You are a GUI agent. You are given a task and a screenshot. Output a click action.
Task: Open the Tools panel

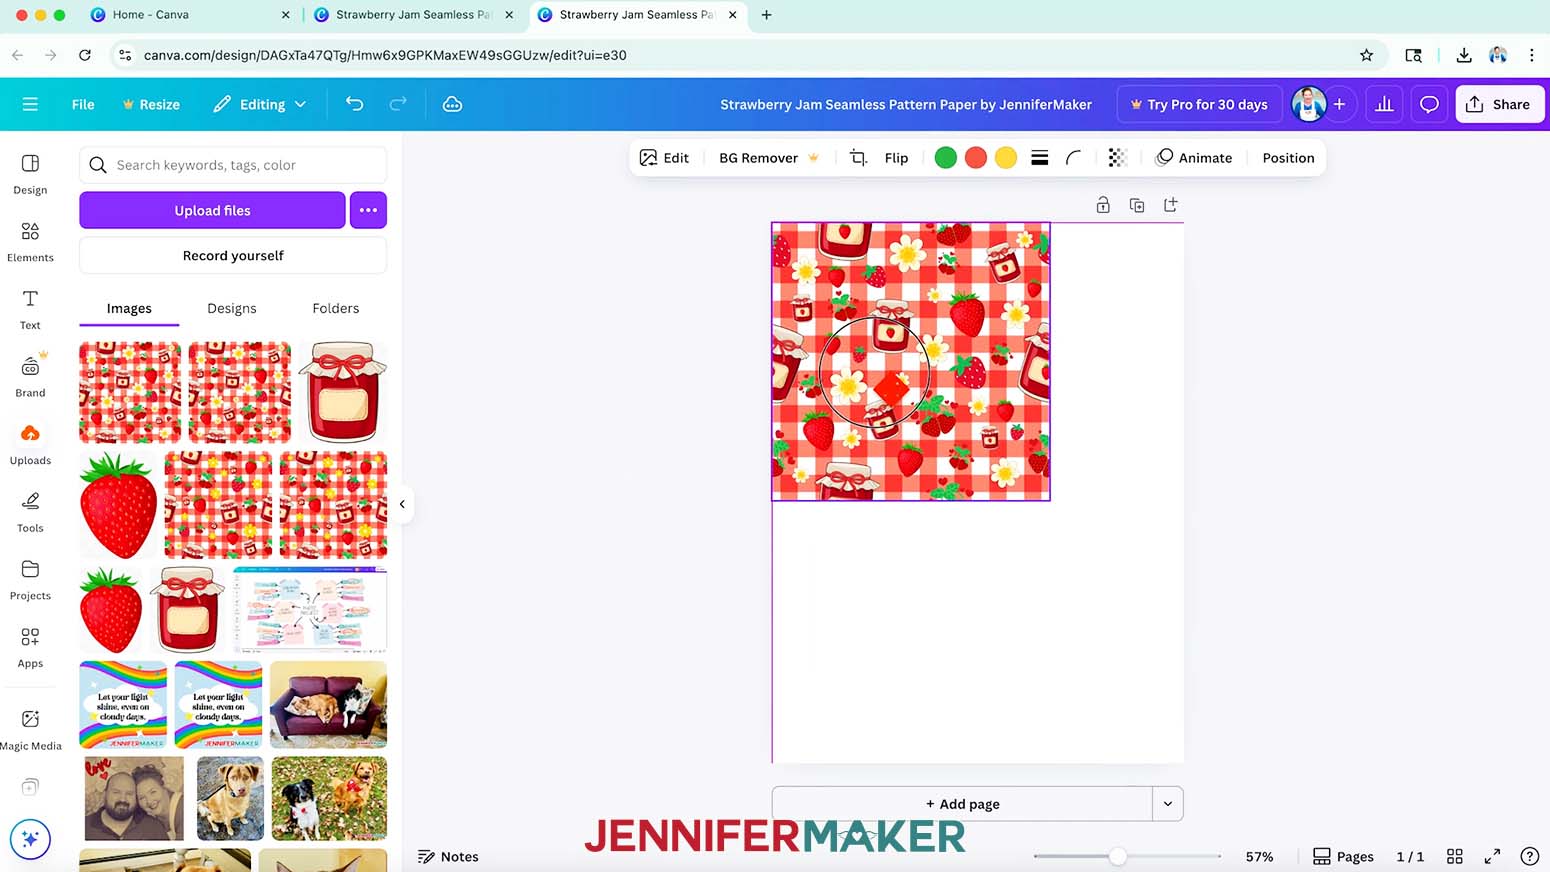pyautogui.click(x=30, y=512)
